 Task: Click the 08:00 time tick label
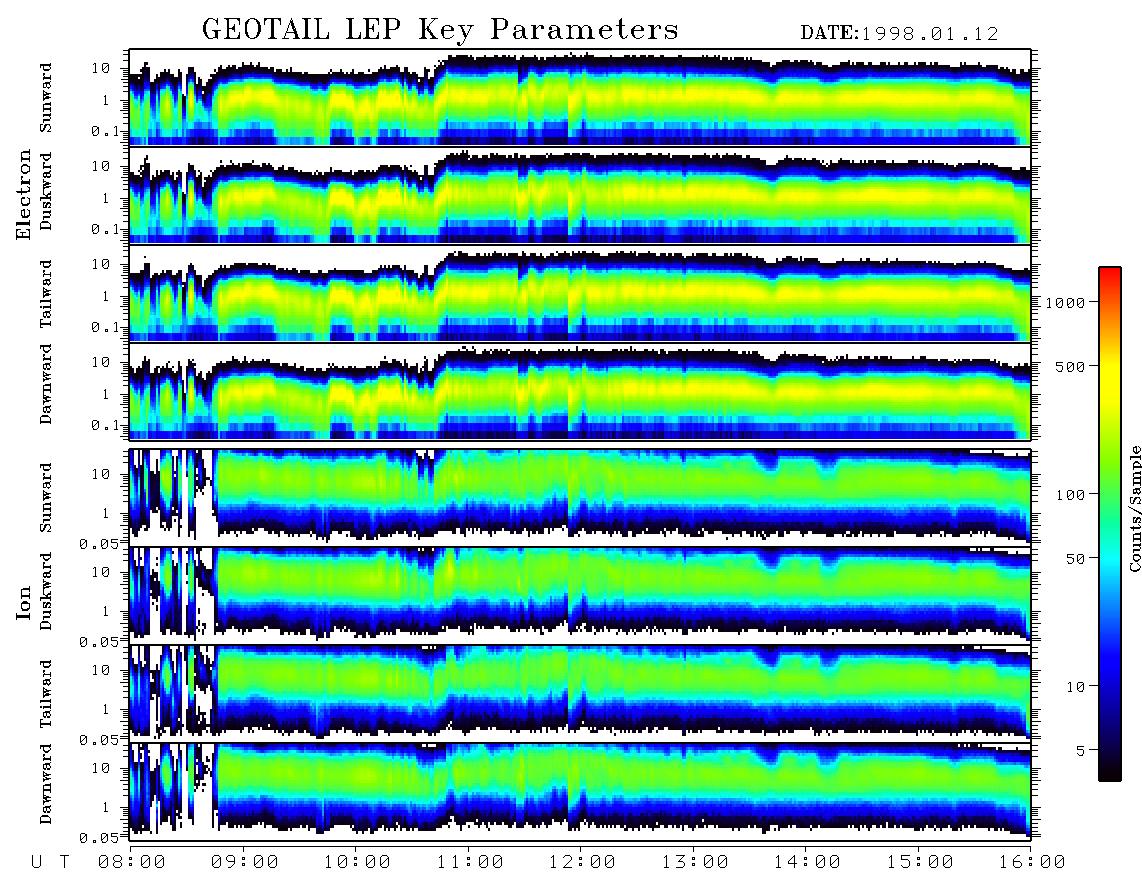click(x=132, y=863)
